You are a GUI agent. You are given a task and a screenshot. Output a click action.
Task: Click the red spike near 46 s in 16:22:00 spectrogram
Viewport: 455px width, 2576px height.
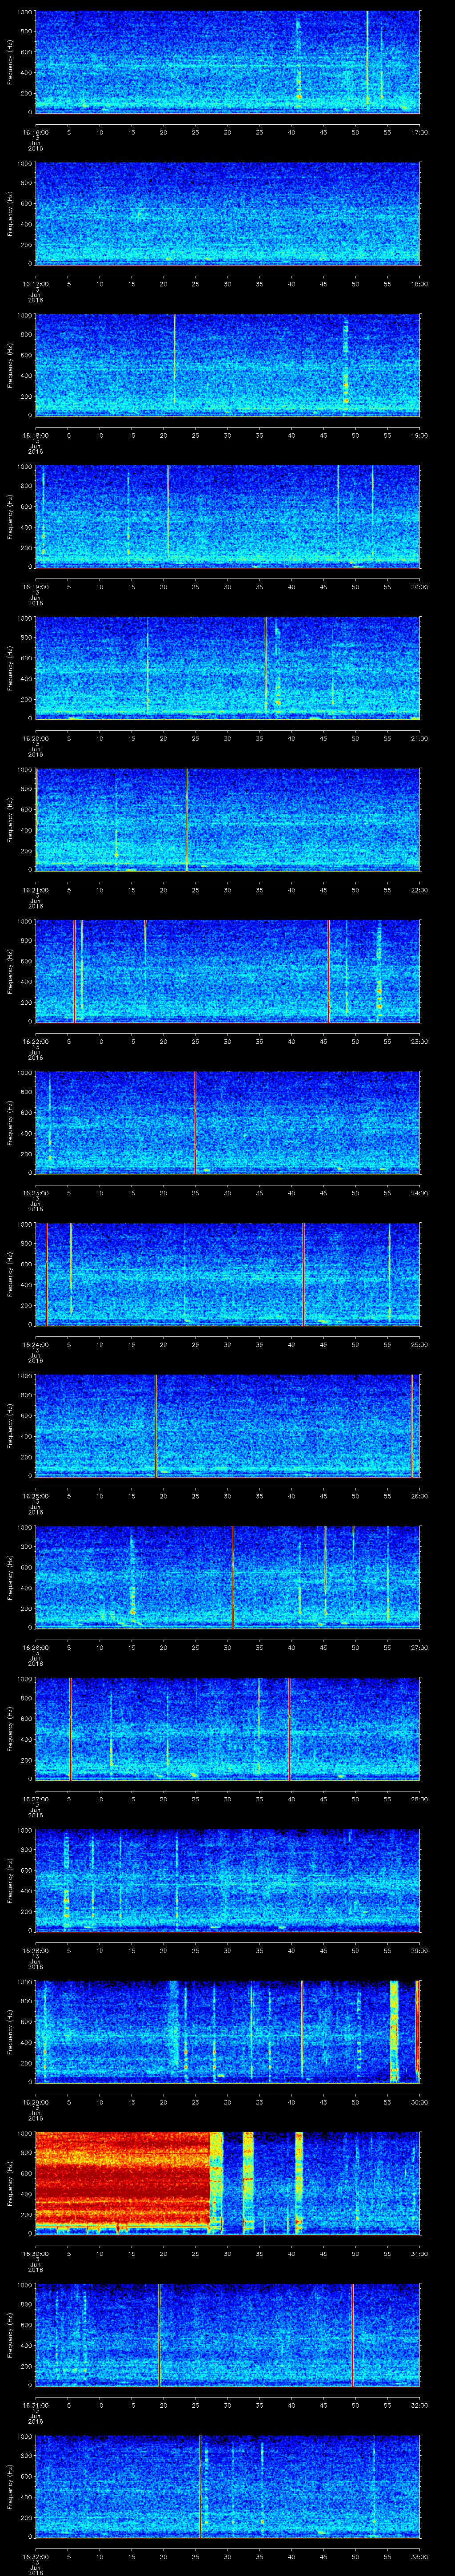[x=329, y=970]
